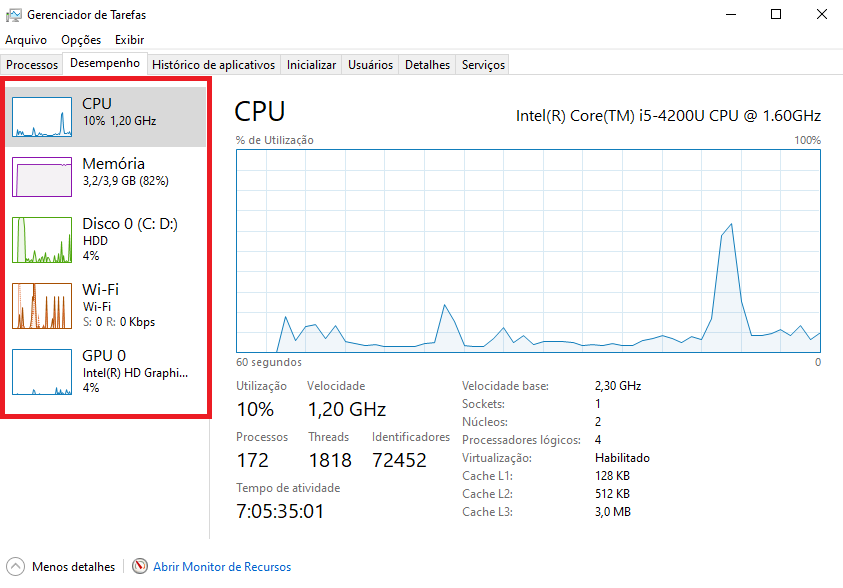The height and width of the screenshot is (588, 843).
Task: Switch to the Serviços tab
Action: pyautogui.click(x=483, y=64)
